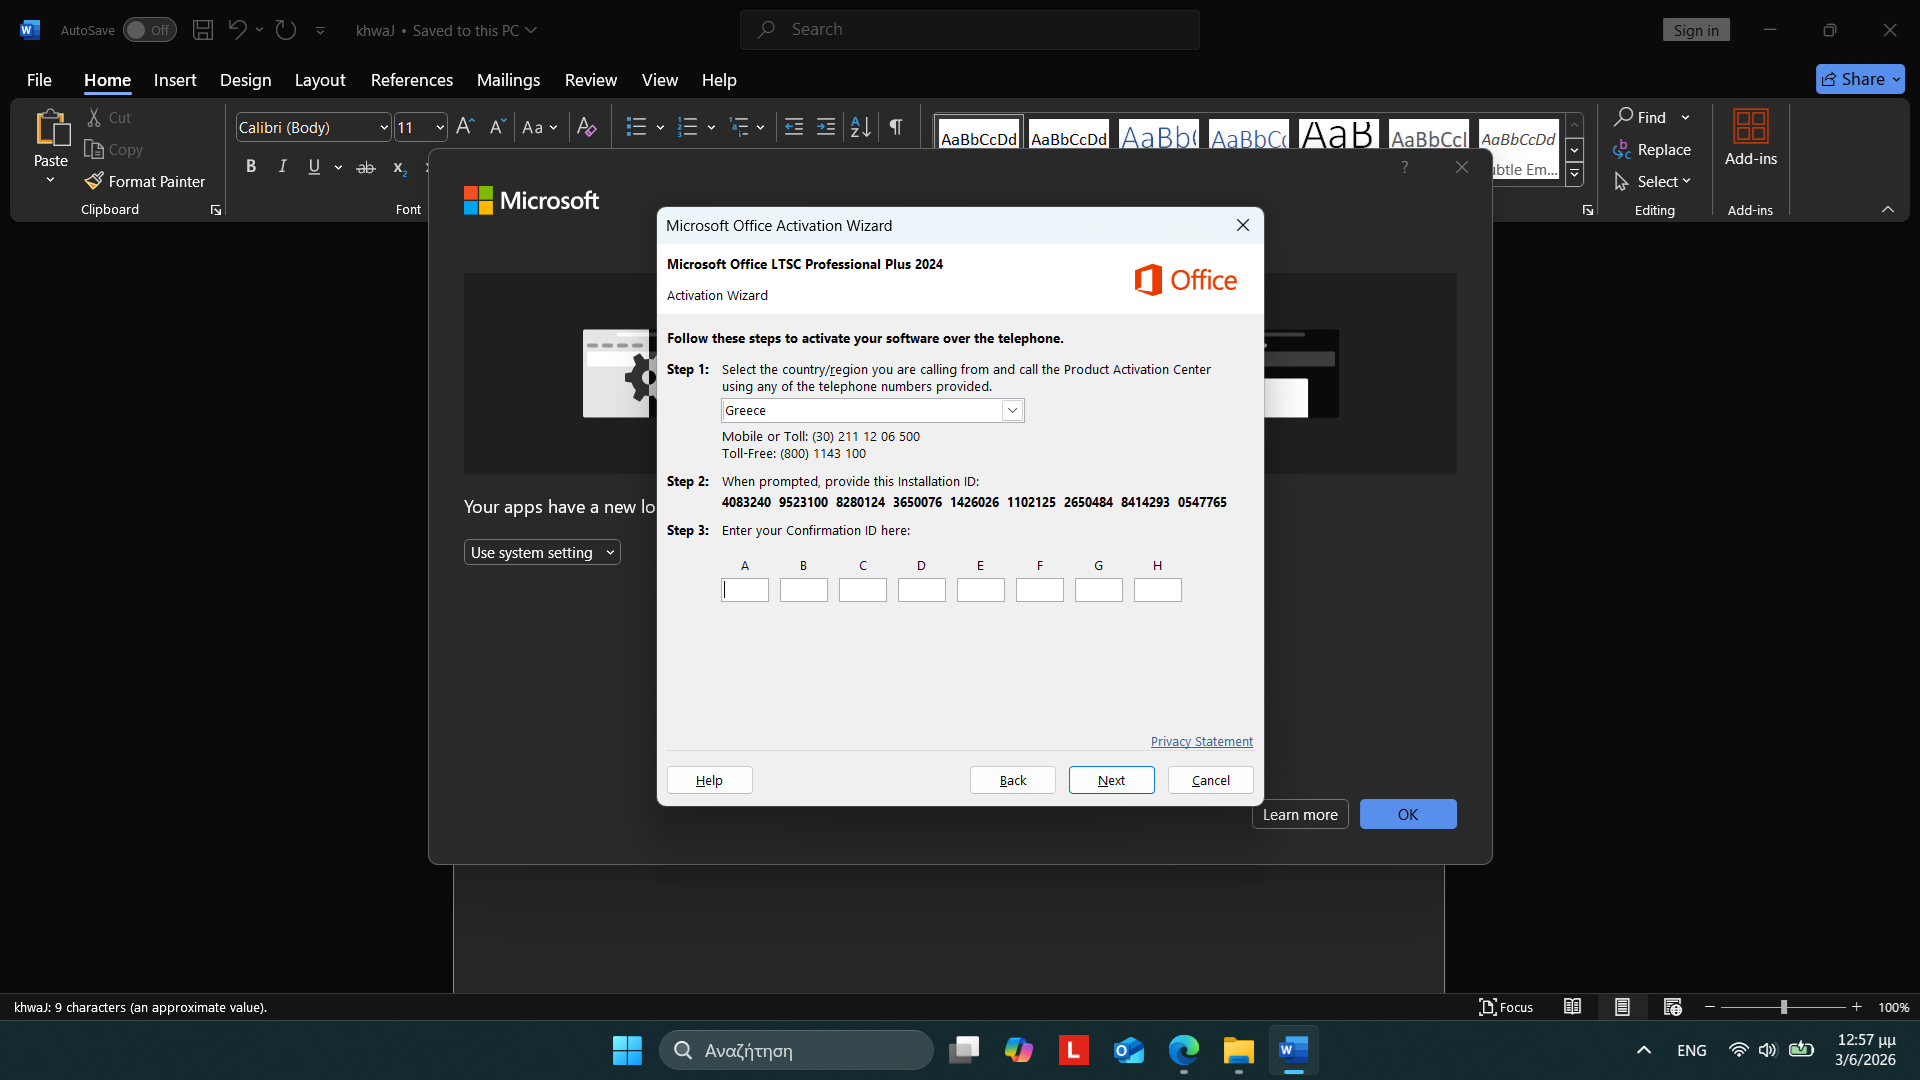Open the Privacy Statement link
1920x1080 pixels.
pos(1202,741)
